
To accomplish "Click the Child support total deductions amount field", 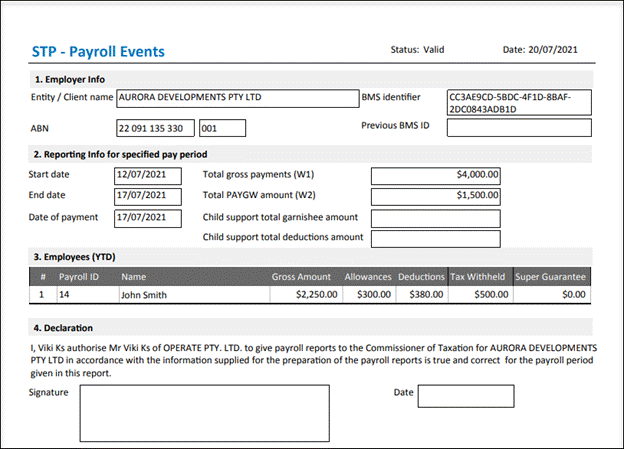I will (435, 238).
